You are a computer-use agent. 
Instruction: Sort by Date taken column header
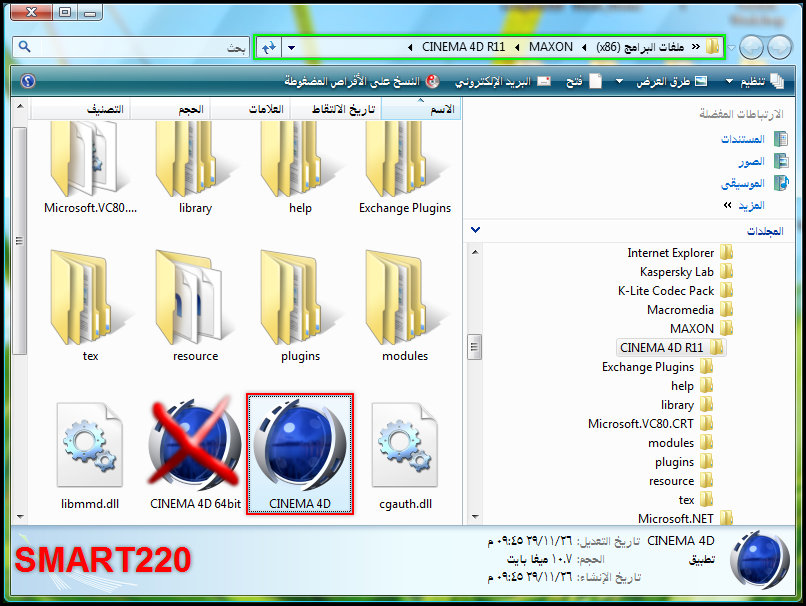(336, 109)
